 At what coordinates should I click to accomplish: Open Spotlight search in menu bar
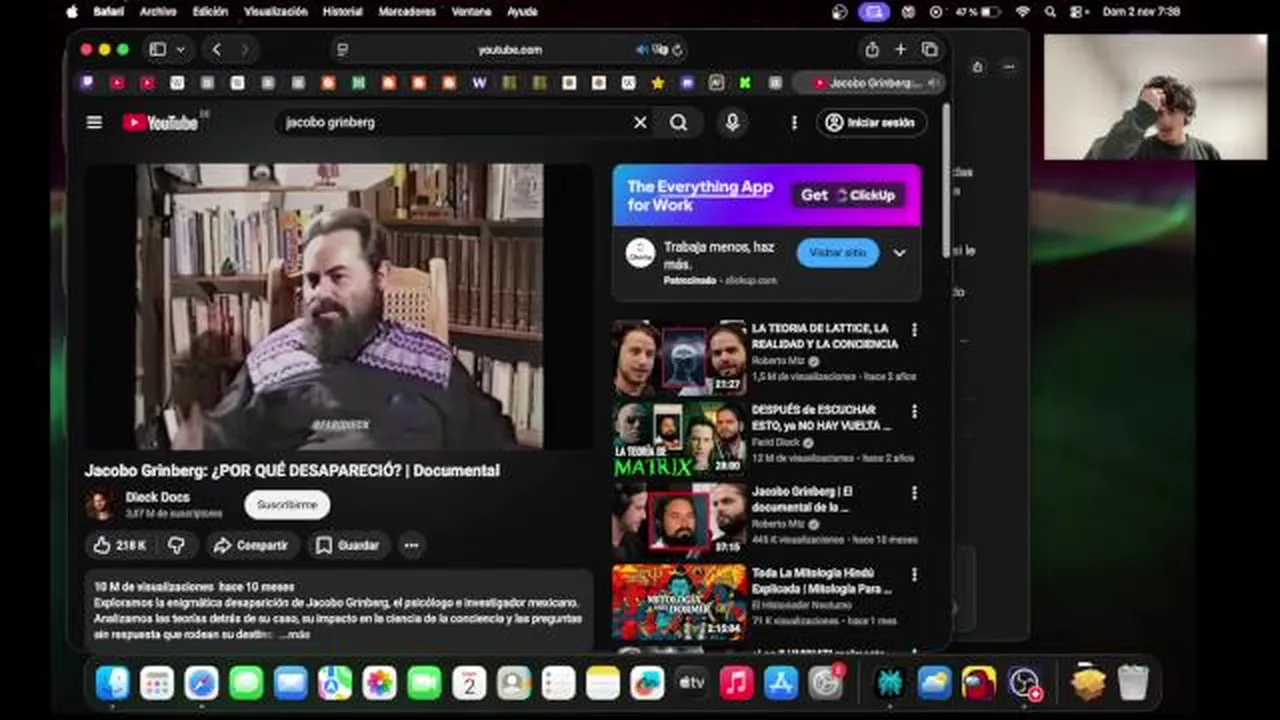1050,12
